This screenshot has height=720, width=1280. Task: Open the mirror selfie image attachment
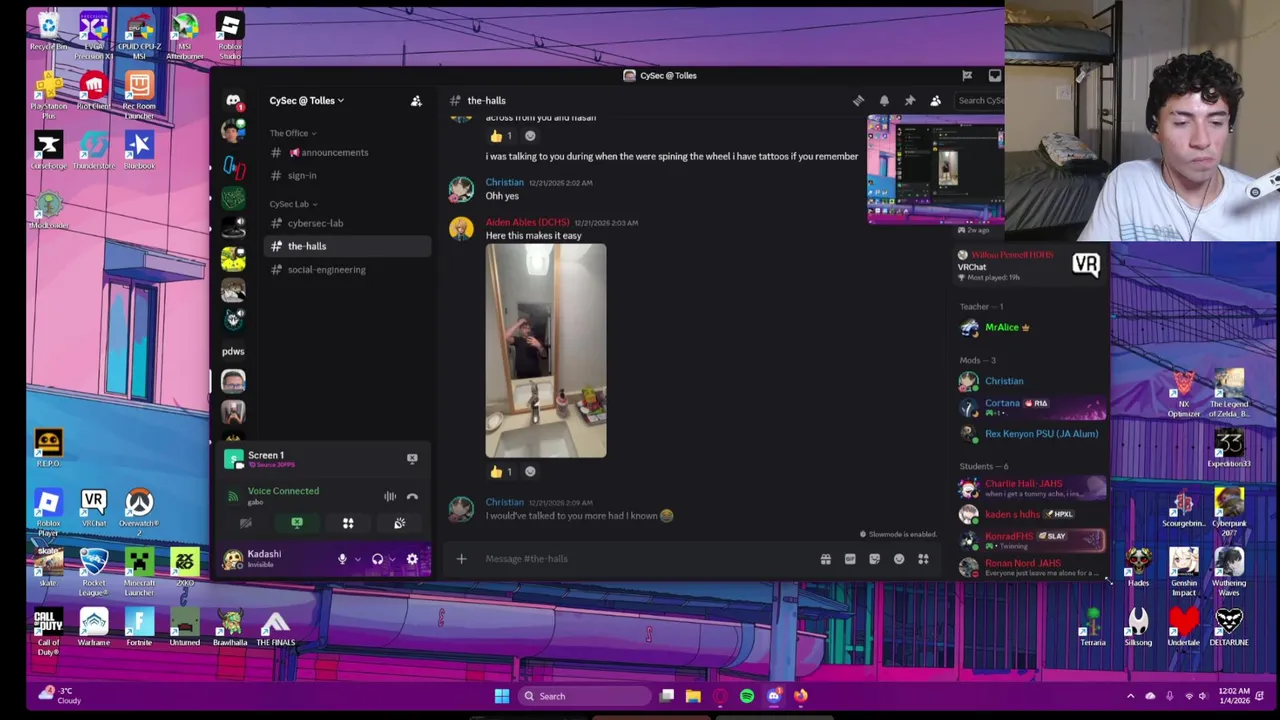tap(546, 351)
